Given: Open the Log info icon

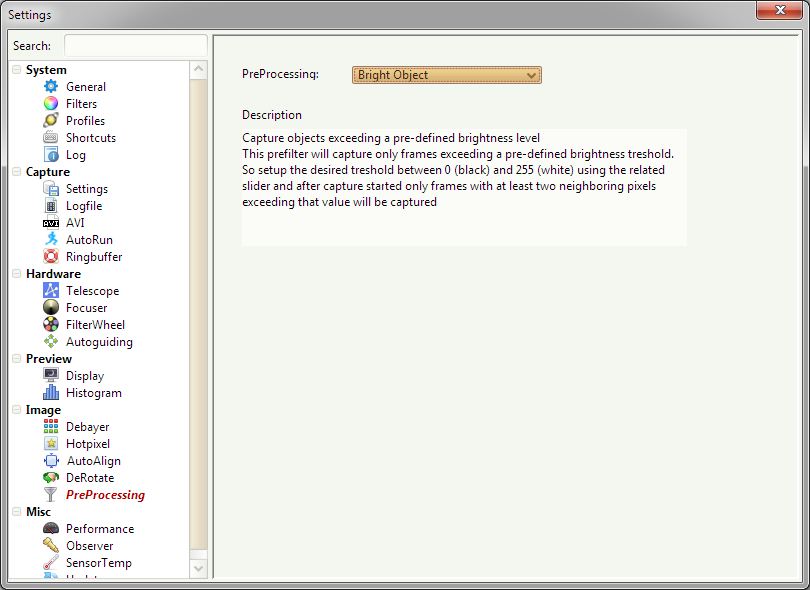Looking at the screenshot, I should pos(51,154).
